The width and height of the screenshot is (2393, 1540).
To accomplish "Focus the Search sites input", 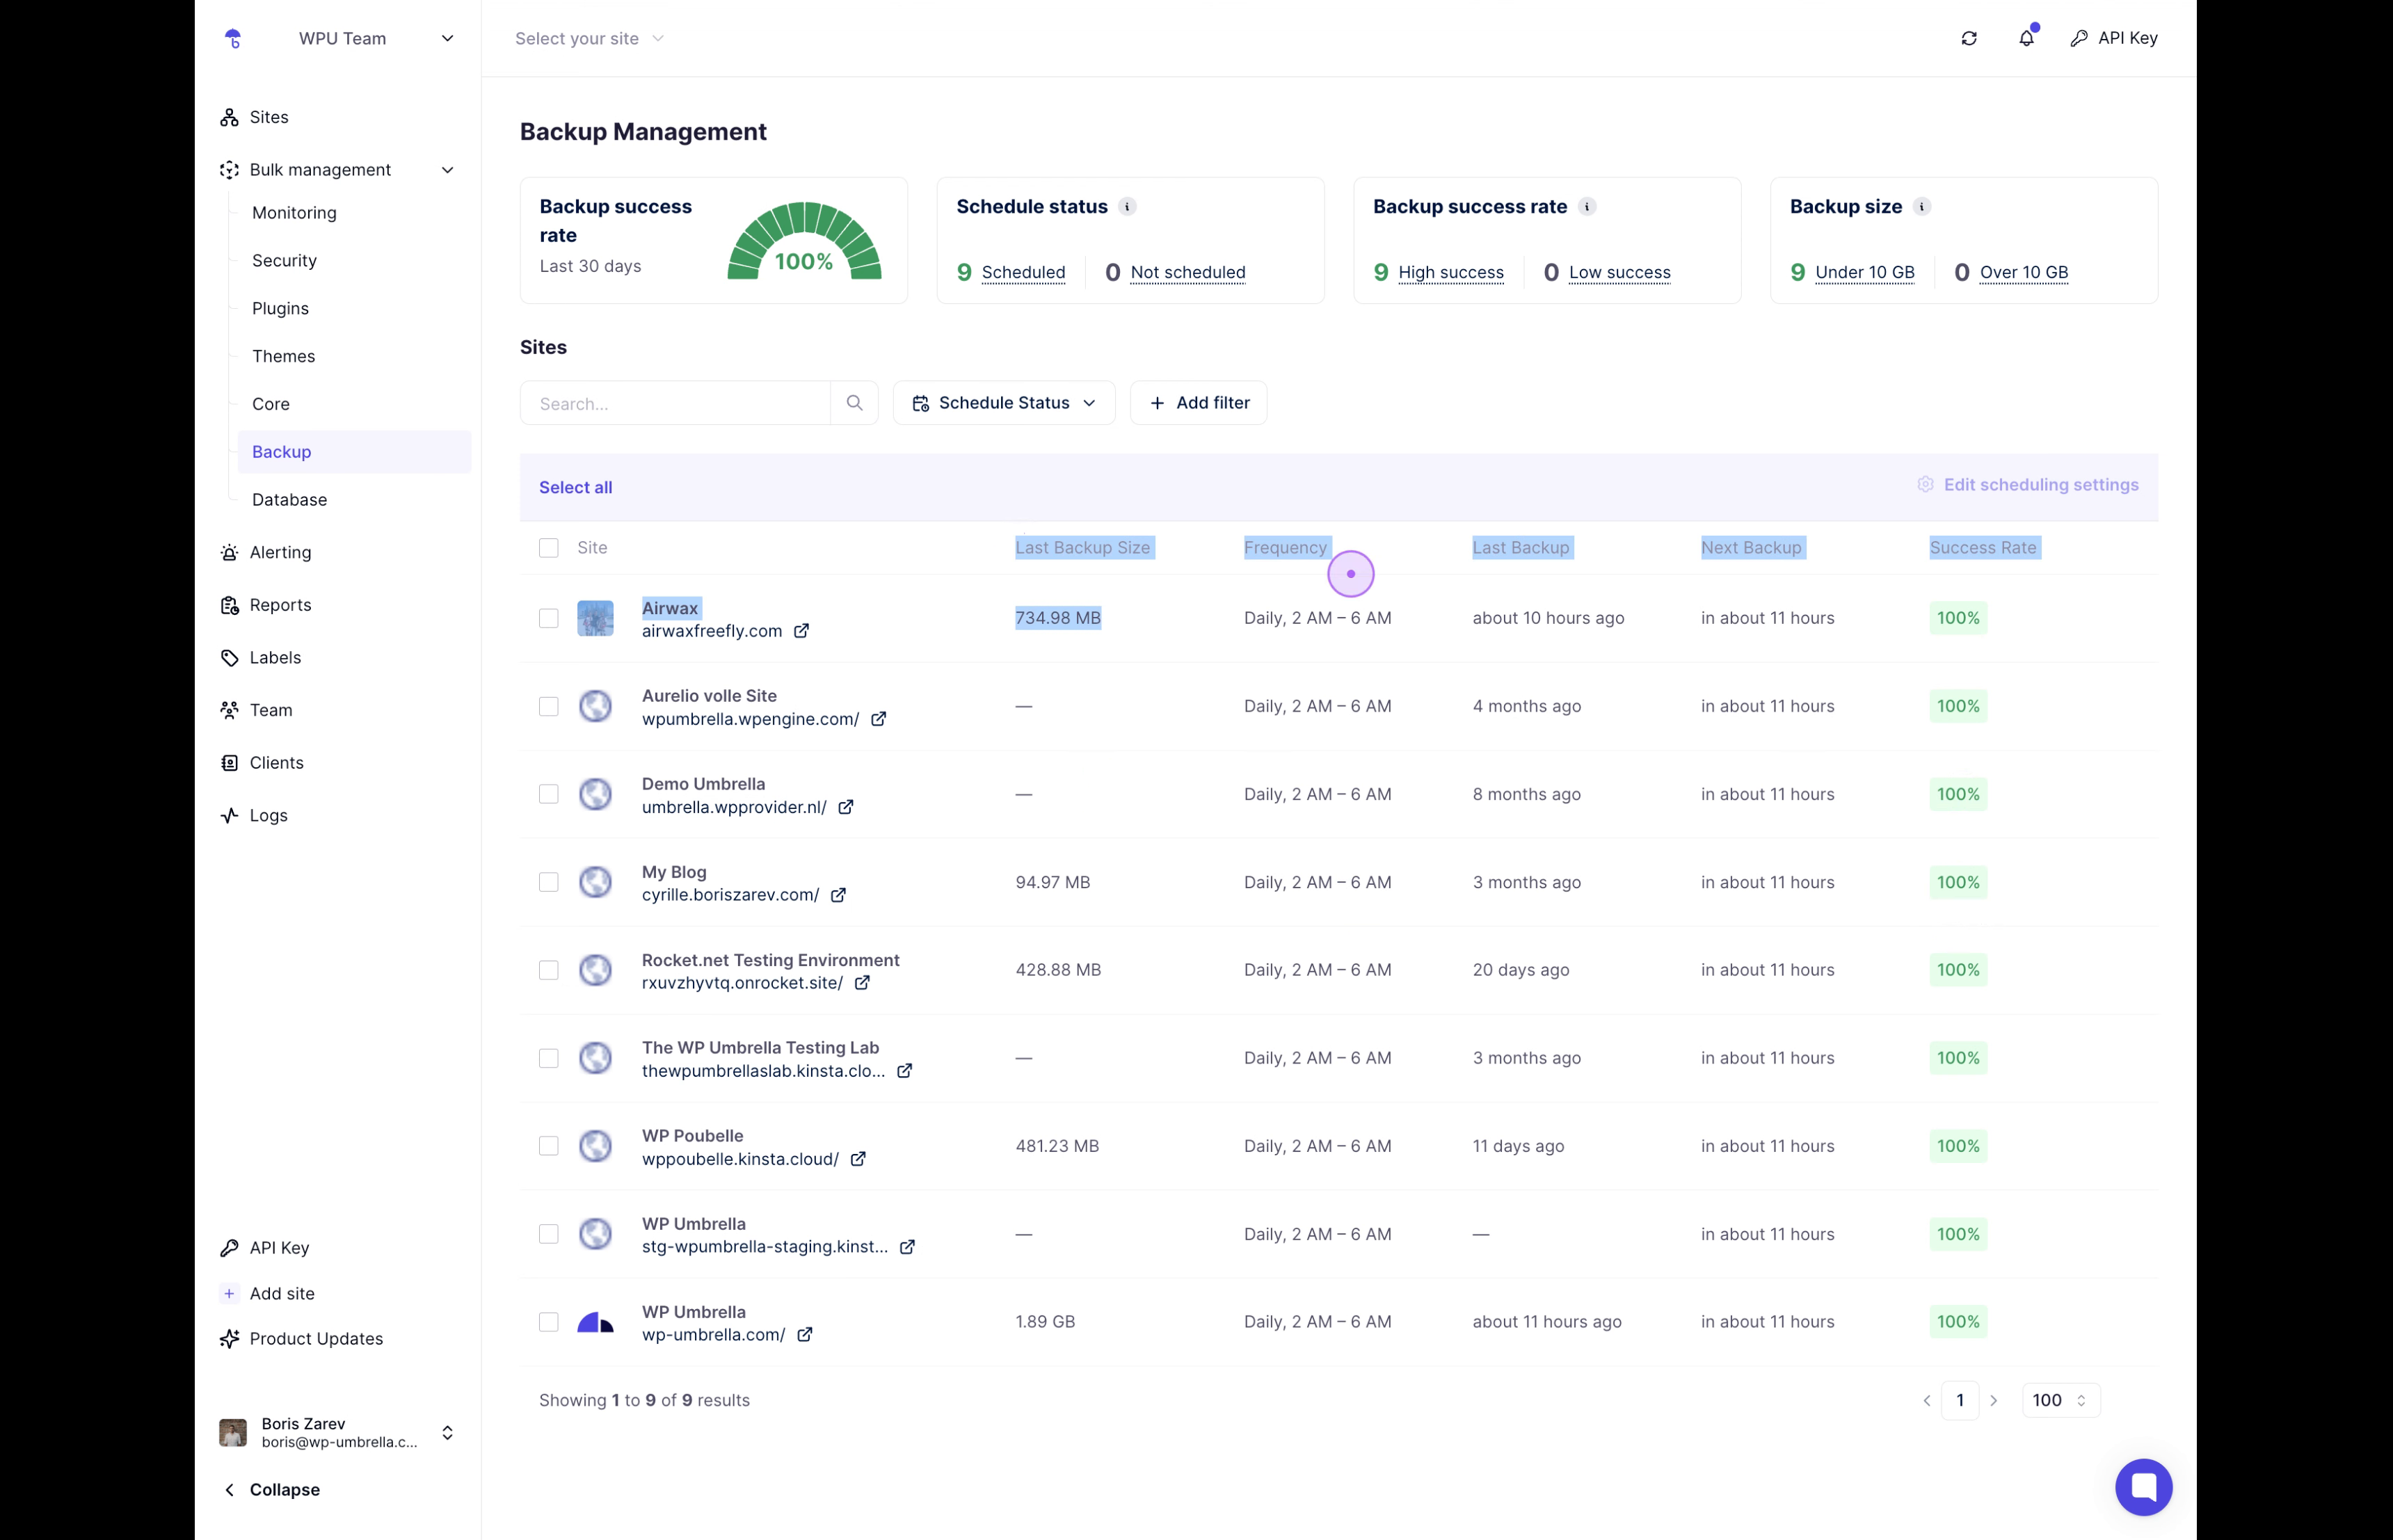I will 675,403.
